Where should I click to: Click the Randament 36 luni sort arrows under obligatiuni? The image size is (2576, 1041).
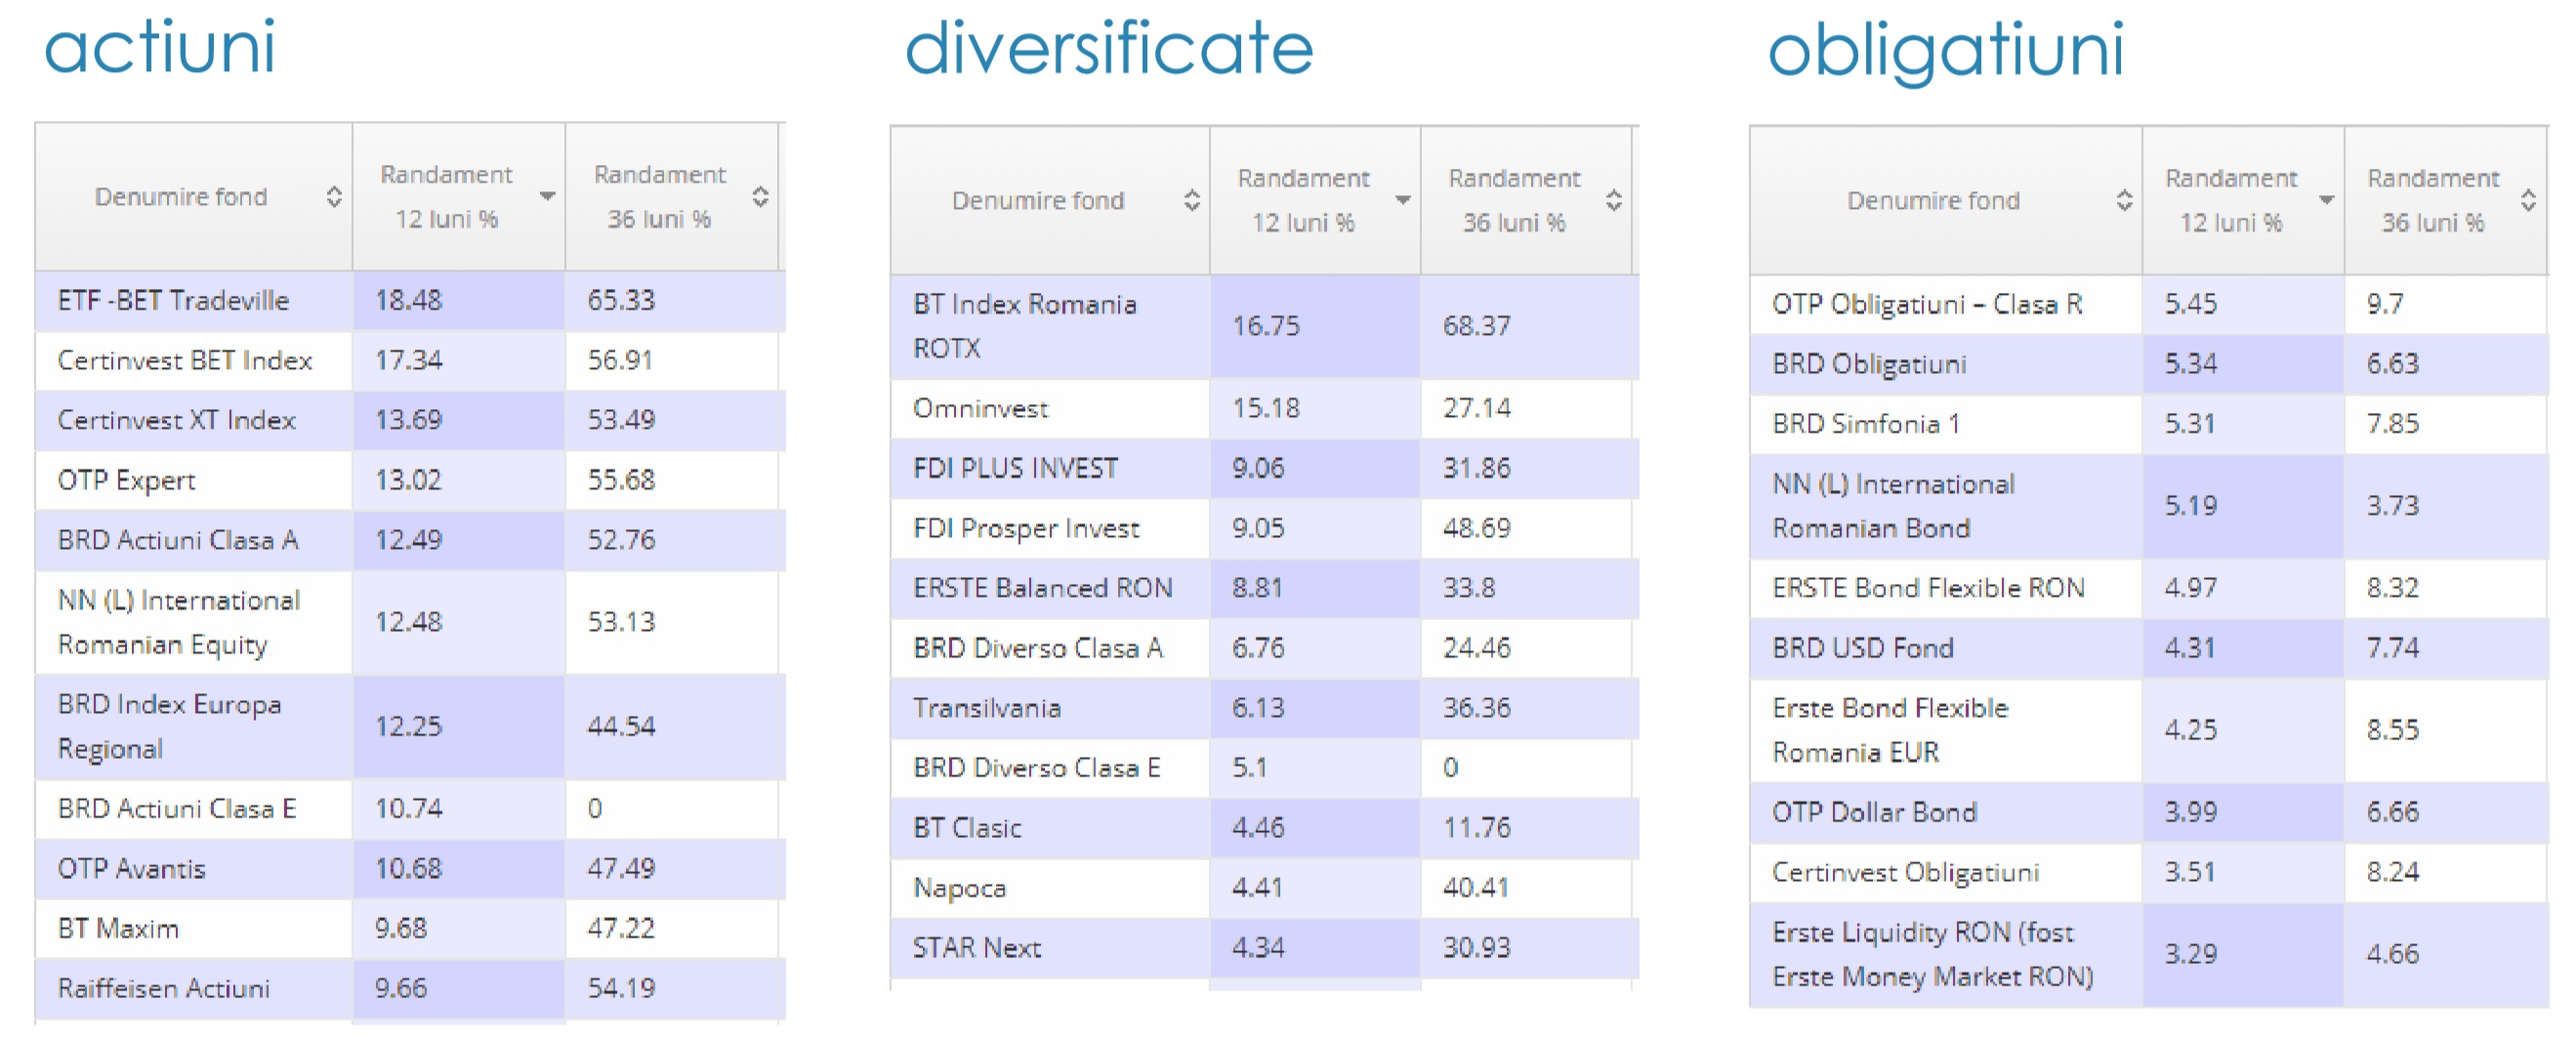coord(2528,200)
